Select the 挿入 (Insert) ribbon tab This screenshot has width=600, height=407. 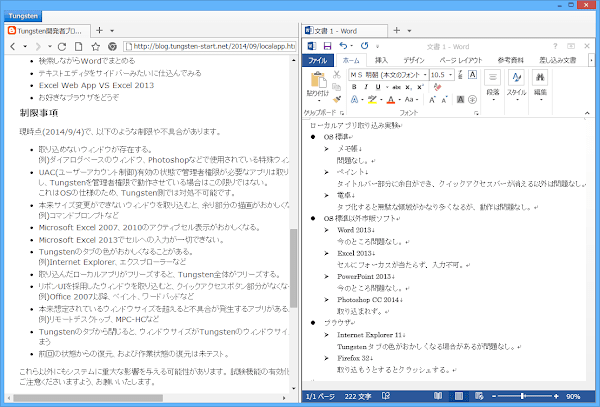[x=381, y=60]
